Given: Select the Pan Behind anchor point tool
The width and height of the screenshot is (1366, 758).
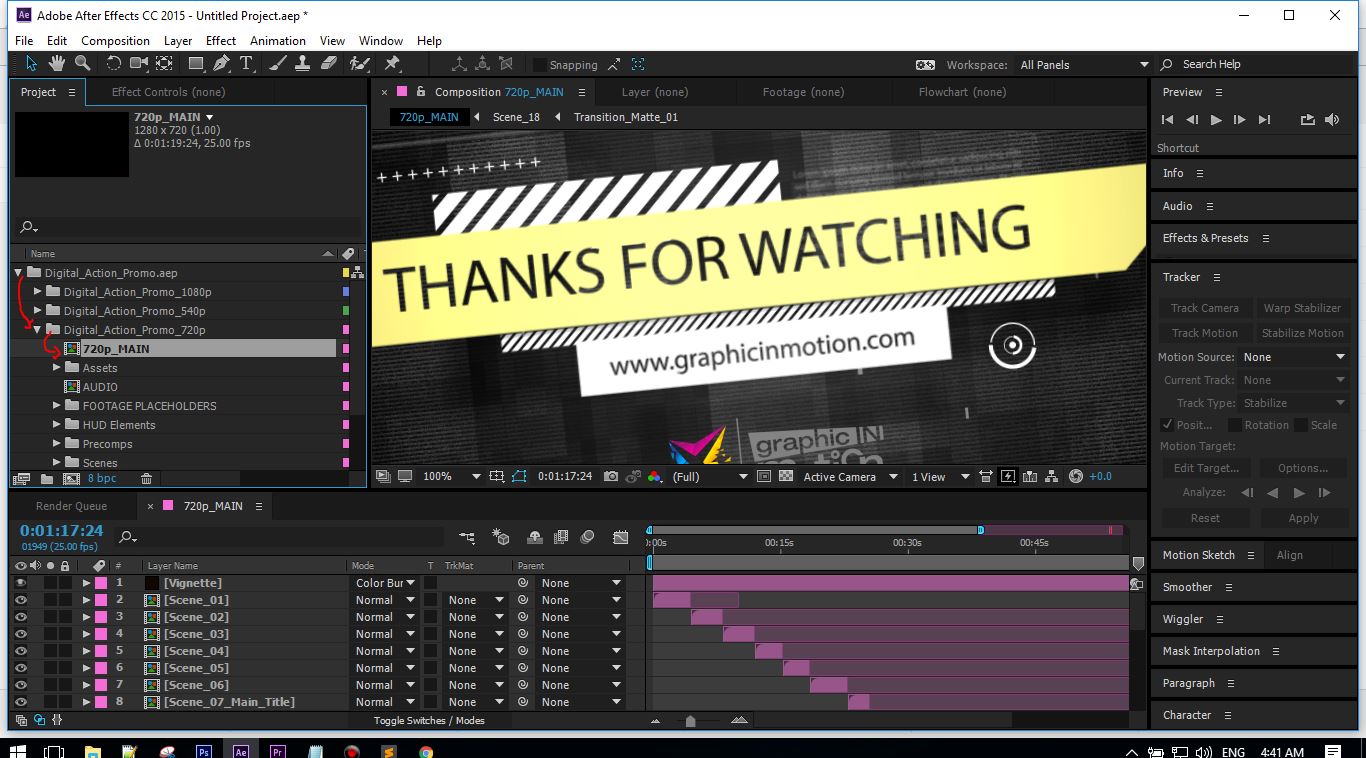Looking at the screenshot, I should click(x=165, y=63).
